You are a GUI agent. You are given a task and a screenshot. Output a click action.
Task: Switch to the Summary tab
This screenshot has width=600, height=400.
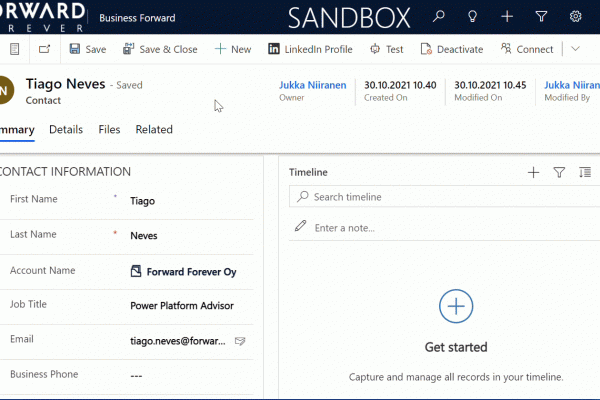pyautogui.click(x=17, y=130)
